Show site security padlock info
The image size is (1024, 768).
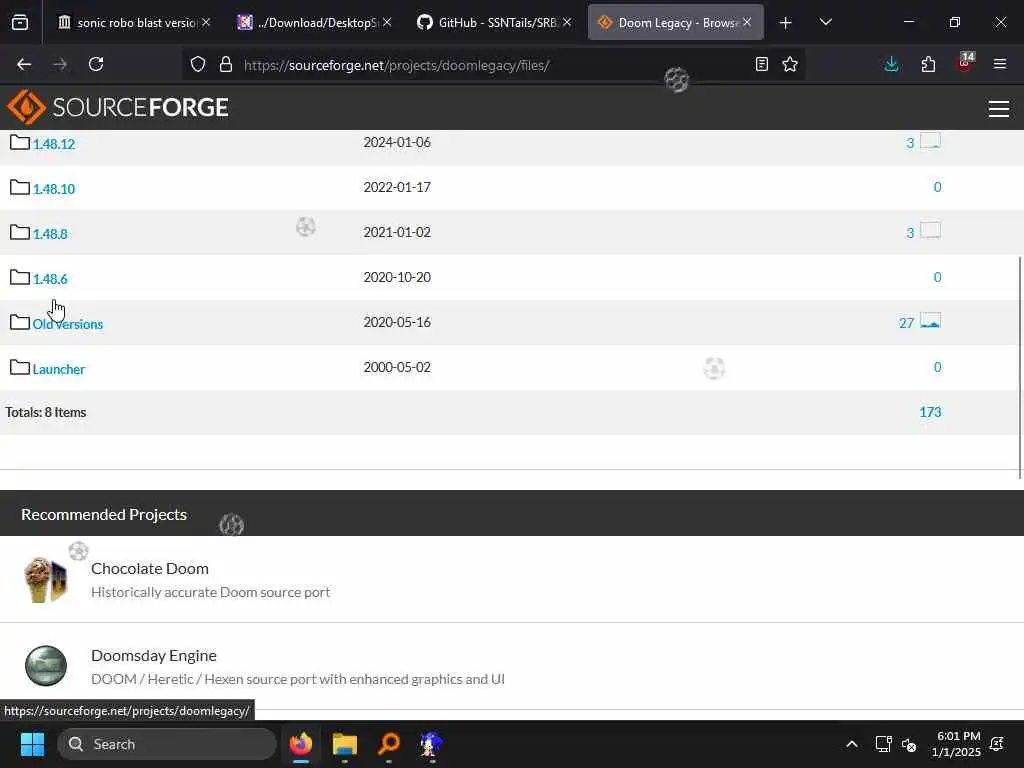coord(226,65)
